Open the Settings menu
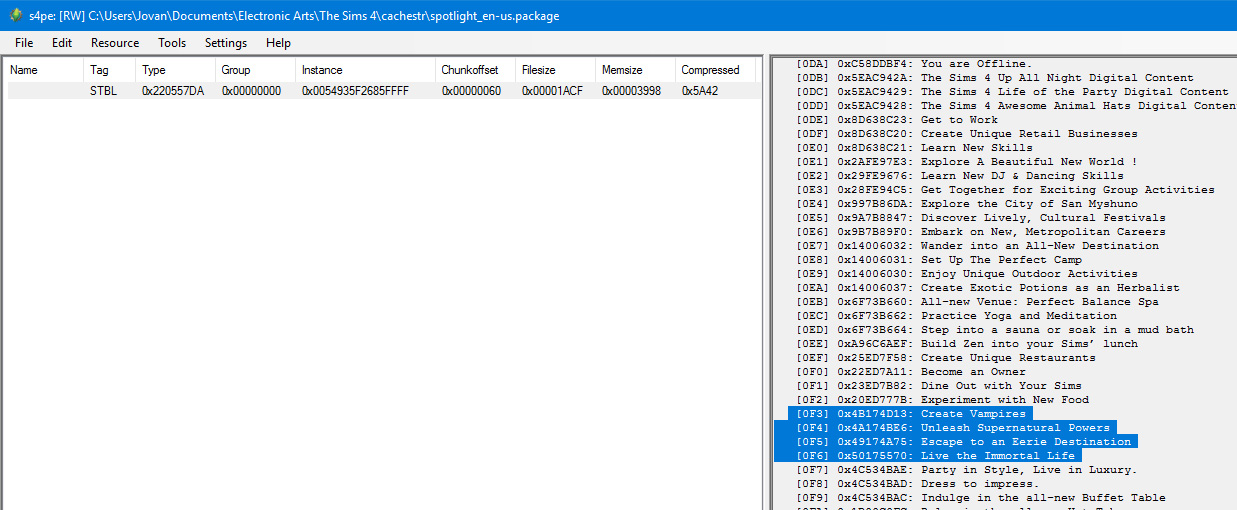Screen dimensions: 1237x510 click(226, 43)
